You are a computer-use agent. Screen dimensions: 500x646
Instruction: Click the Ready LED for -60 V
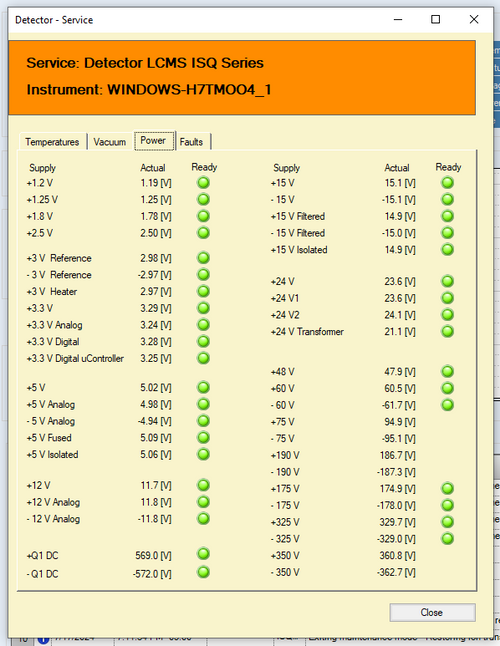448,405
